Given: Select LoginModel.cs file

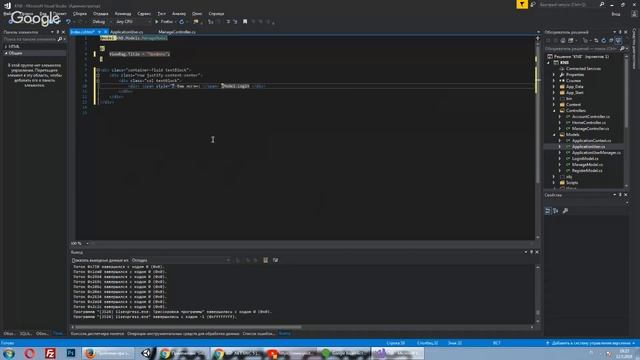Looking at the screenshot, I should pyautogui.click(x=585, y=158).
